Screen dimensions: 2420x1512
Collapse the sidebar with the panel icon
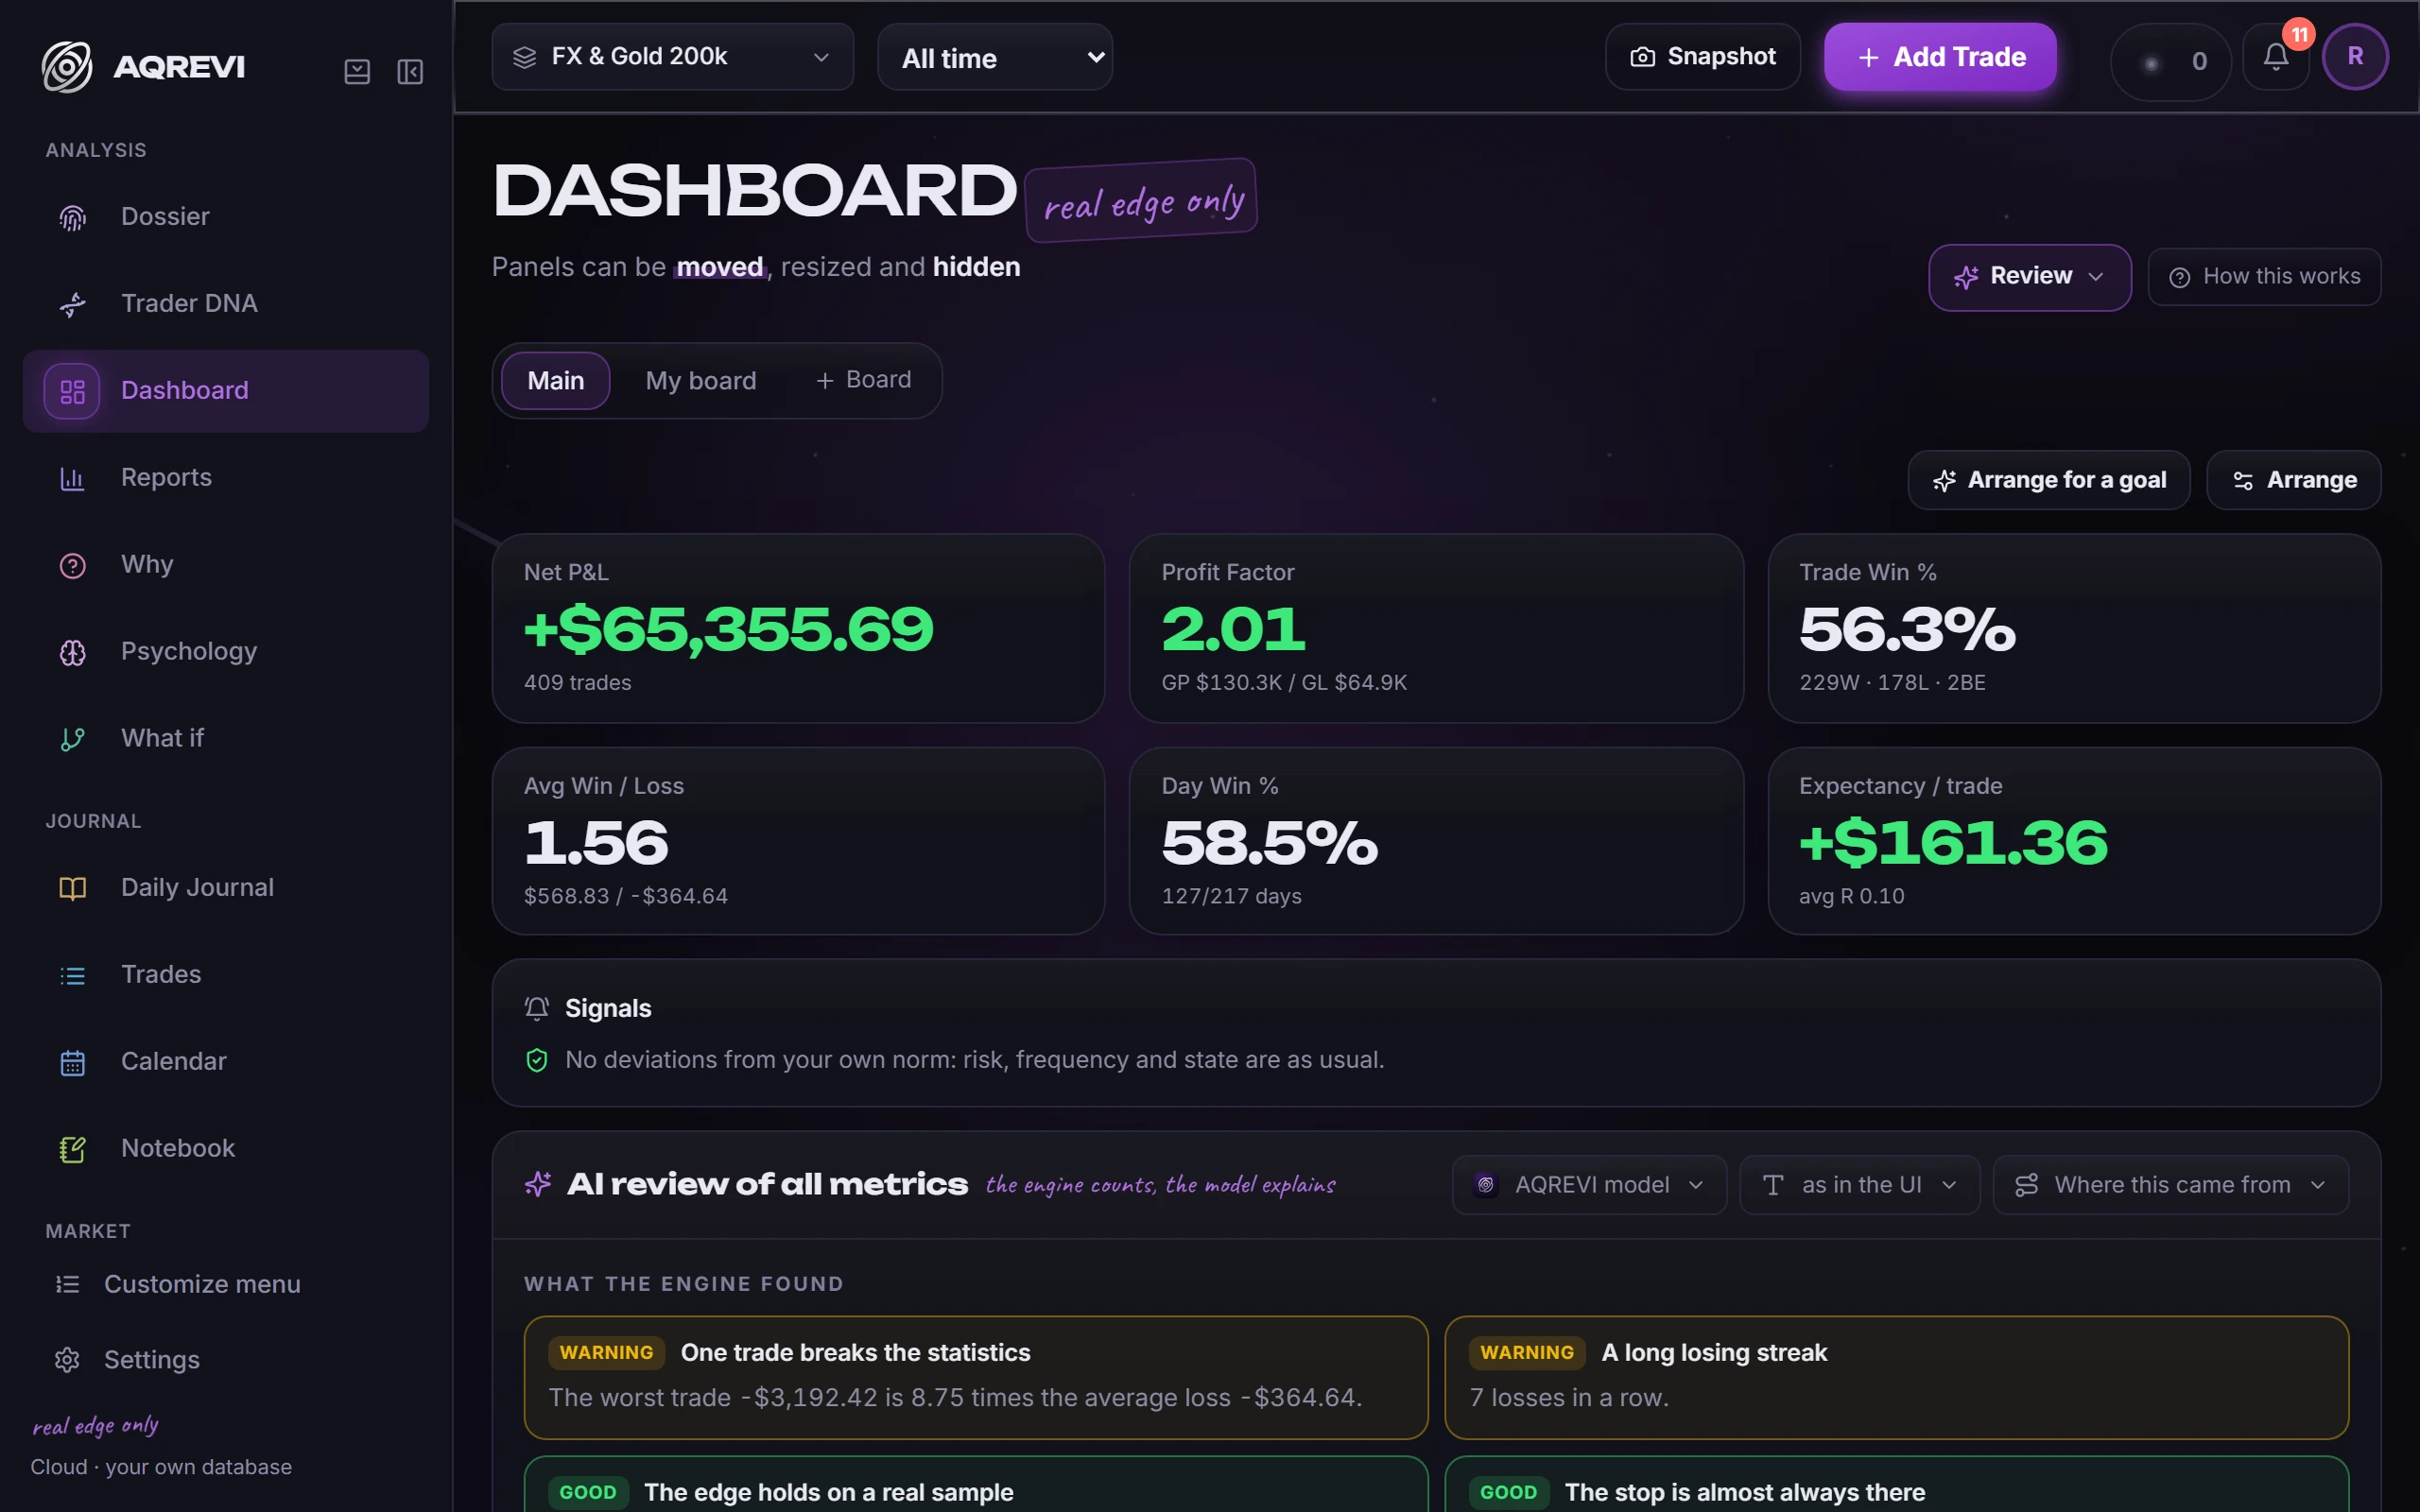click(x=410, y=71)
